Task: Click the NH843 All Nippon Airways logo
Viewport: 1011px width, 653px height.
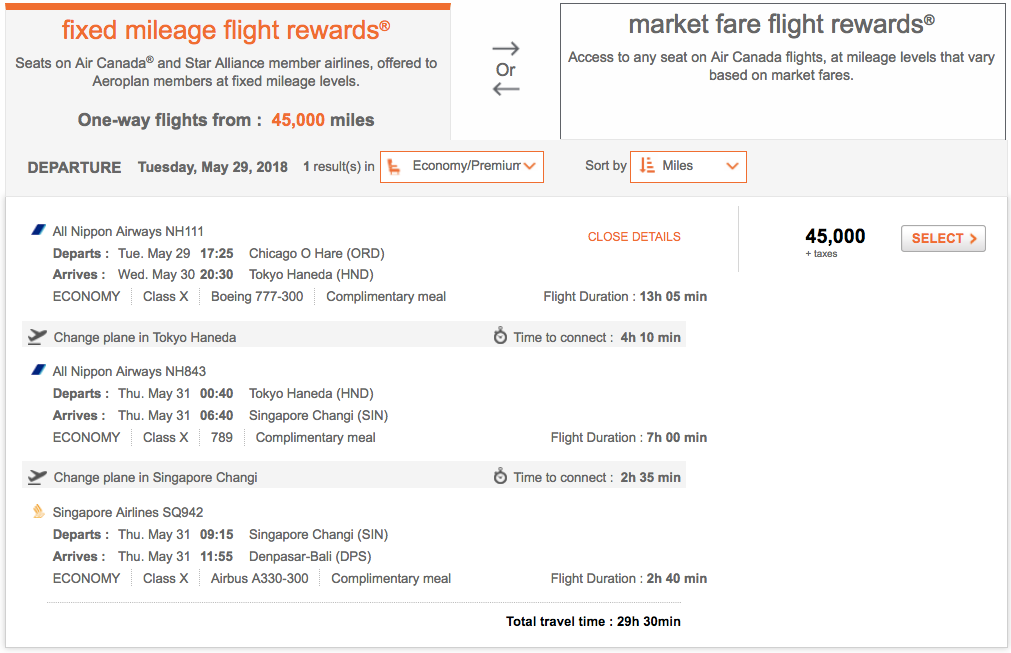Action: point(39,370)
